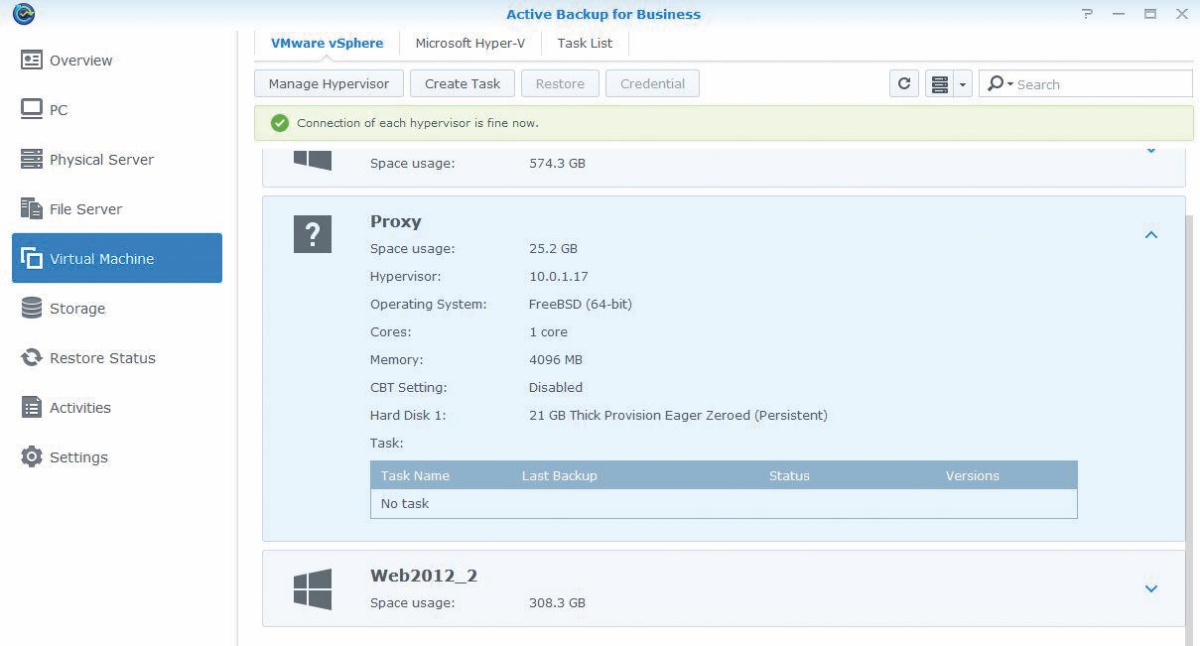Open Settings gear in sidebar
Image resolution: width=1200 pixels, height=646 pixels.
32,457
